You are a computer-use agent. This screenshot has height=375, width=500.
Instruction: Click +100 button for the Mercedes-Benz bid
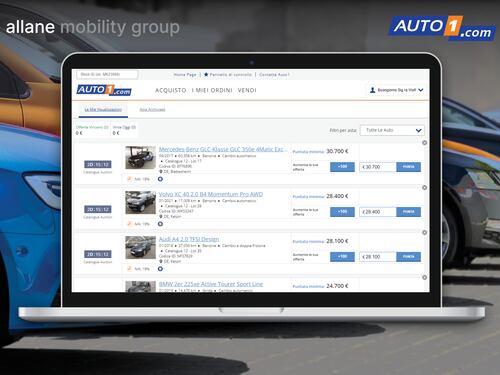[342, 167]
